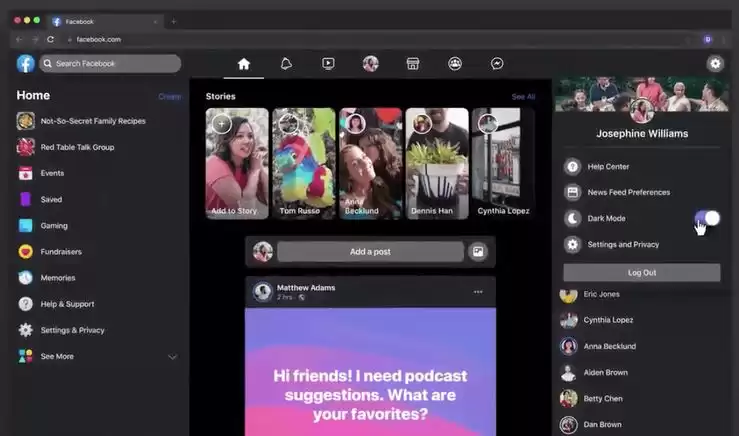The width and height of the screenshot is (739, 436).
Task: Open the Notifications bell tab
Action: coord(286,64)
